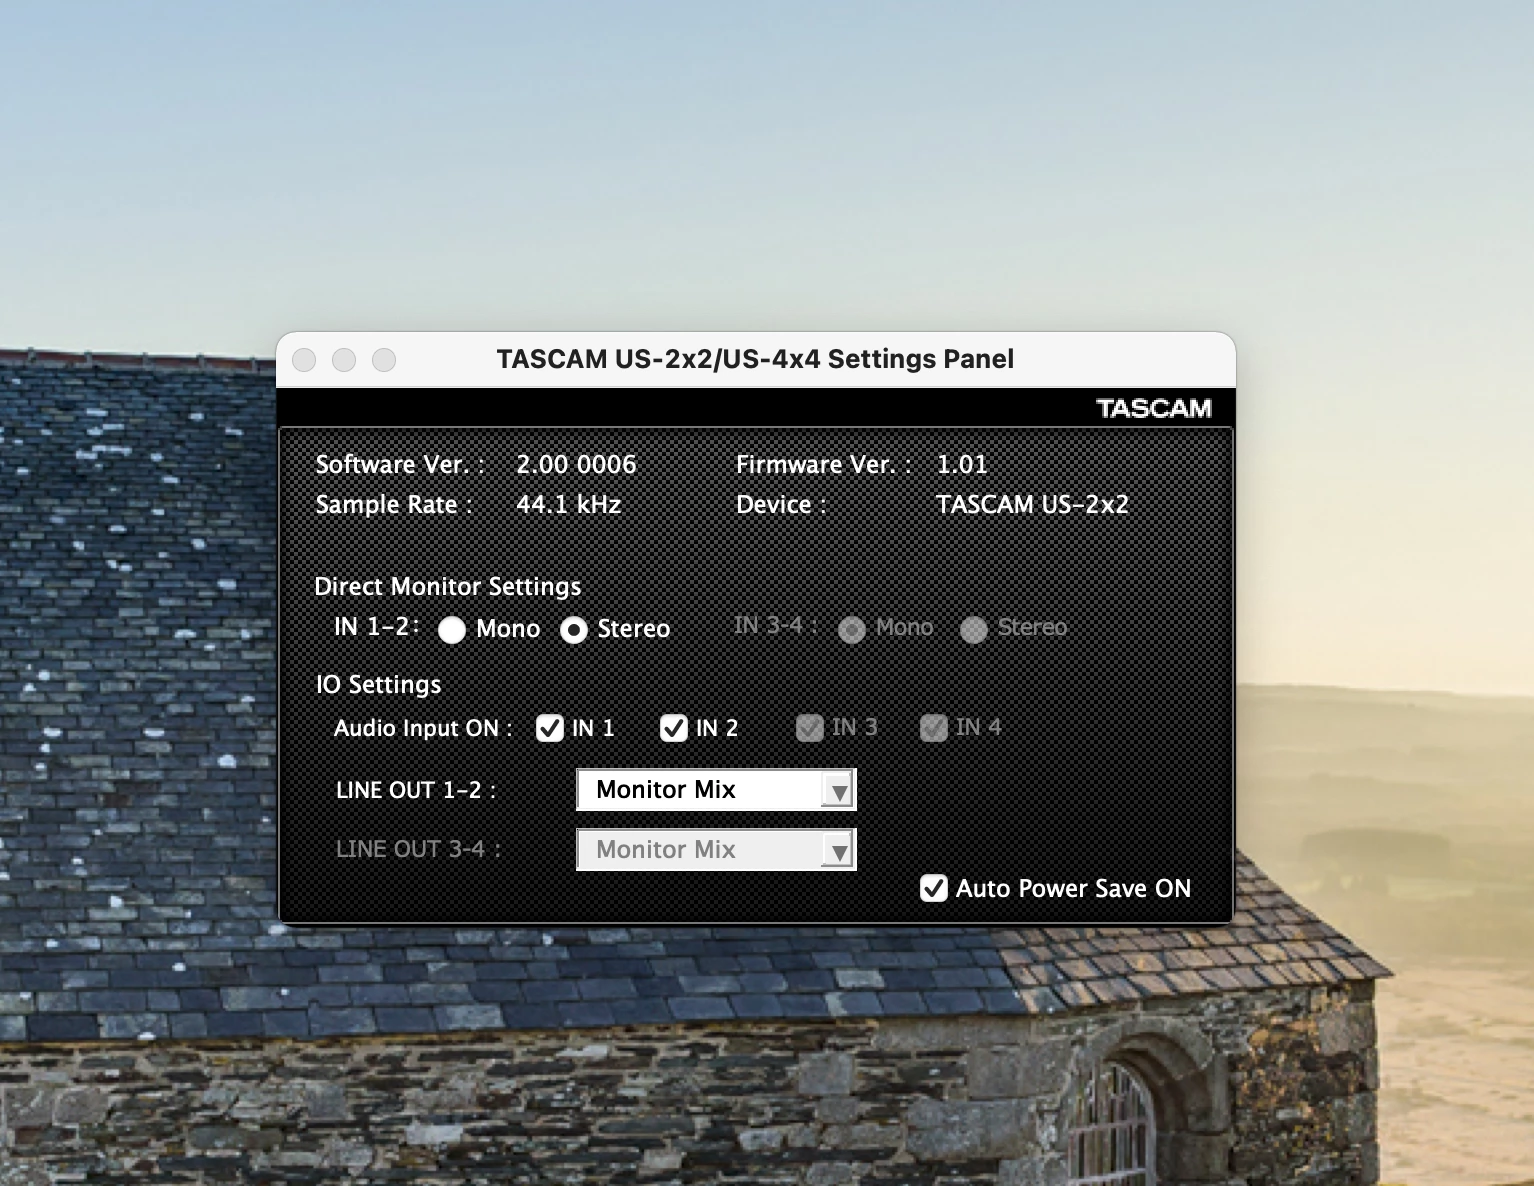The height and width of the screenshot is (1186, 1534).
Task: Uncheck the IN 2 audio input checkbox
Action: coord(674,728)
